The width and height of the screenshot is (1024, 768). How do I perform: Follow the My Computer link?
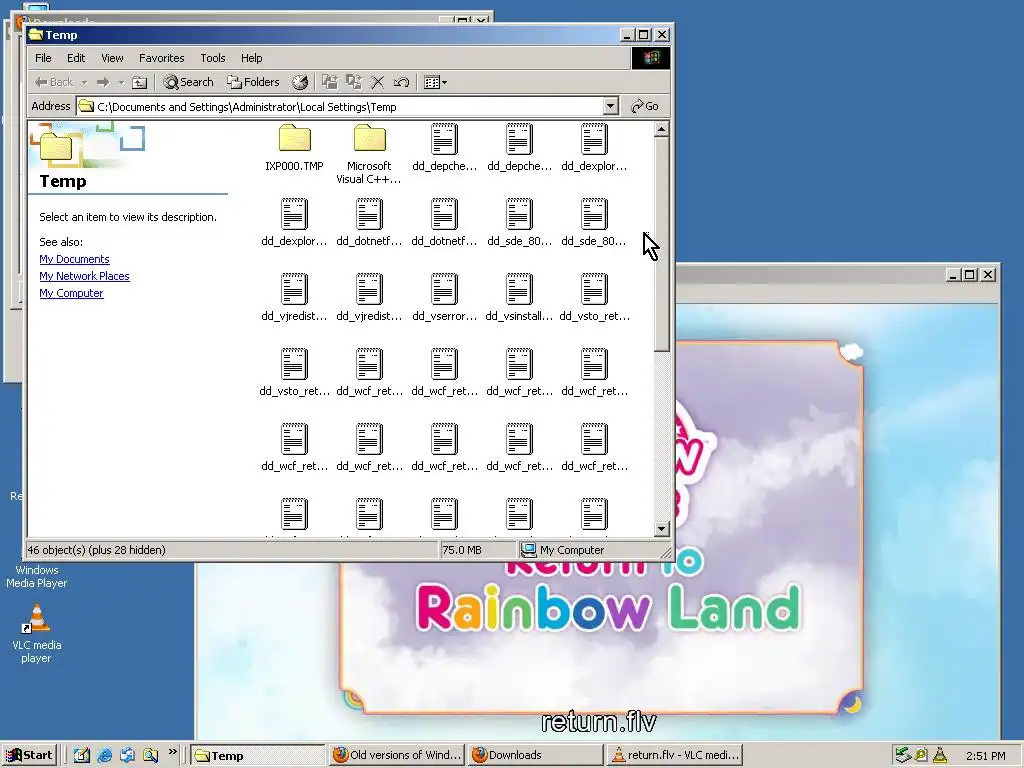(71, 293)
